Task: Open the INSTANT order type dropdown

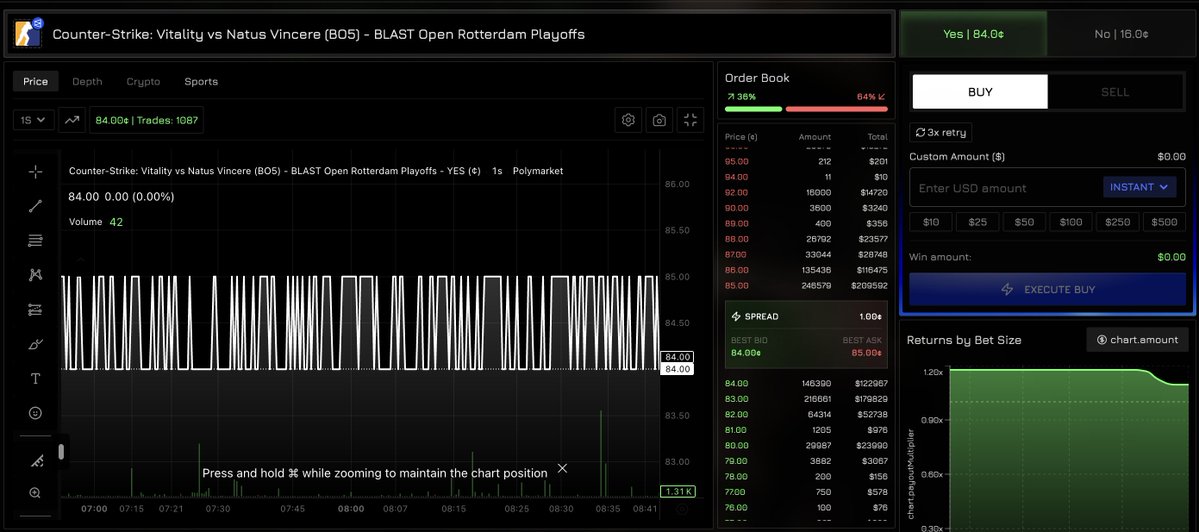Action: click(1139, 187)
